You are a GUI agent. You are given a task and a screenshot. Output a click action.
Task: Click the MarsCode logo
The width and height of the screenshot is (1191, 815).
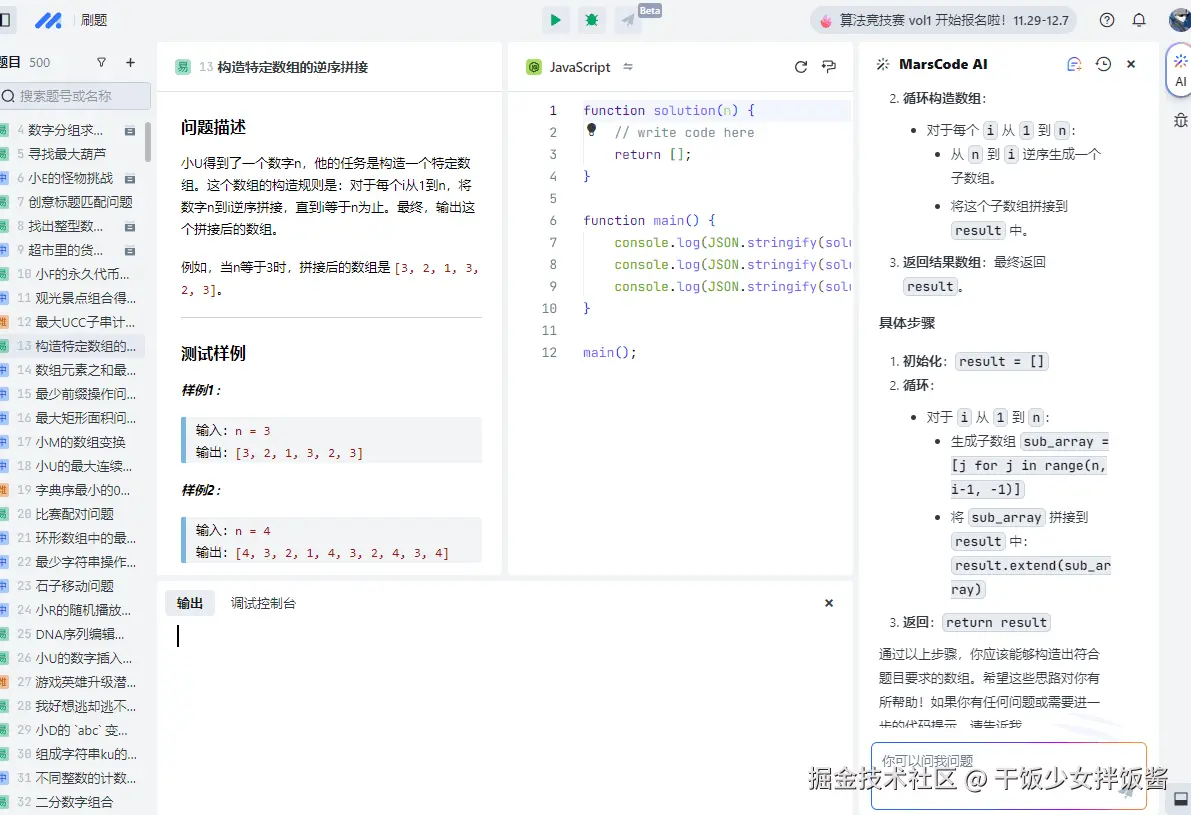[49, 20]
